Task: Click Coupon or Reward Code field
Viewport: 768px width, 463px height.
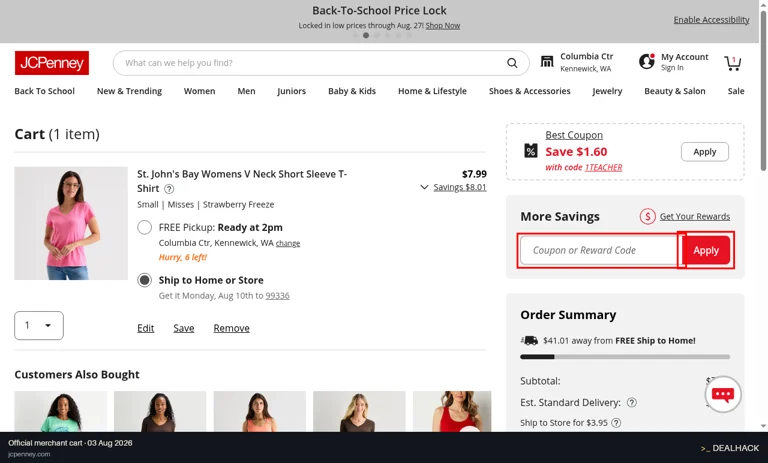Action: [600, 250]
